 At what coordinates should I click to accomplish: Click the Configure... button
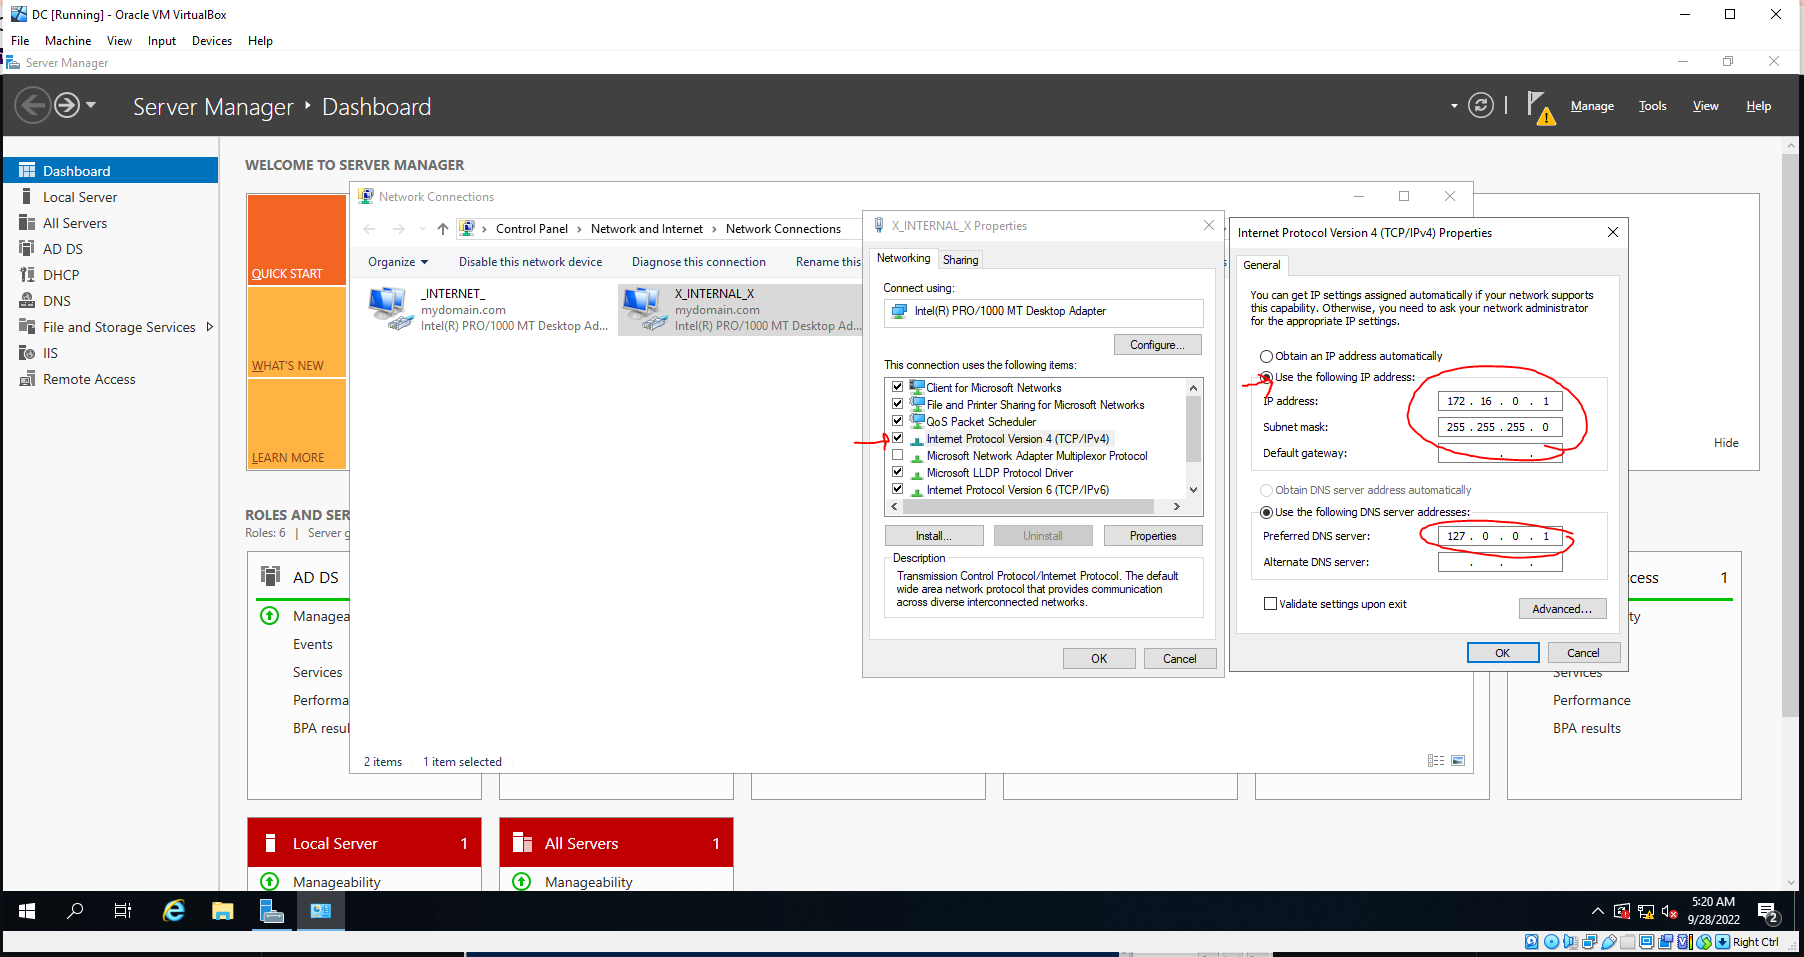coord(1158,345)
